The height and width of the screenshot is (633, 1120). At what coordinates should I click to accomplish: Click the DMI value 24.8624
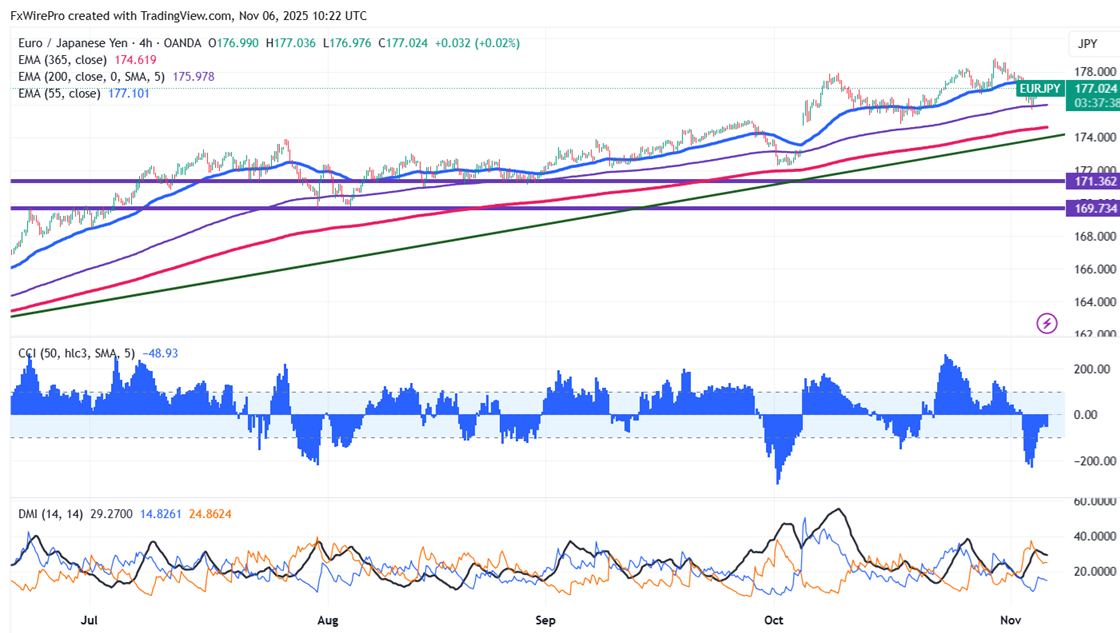[210, 514]
